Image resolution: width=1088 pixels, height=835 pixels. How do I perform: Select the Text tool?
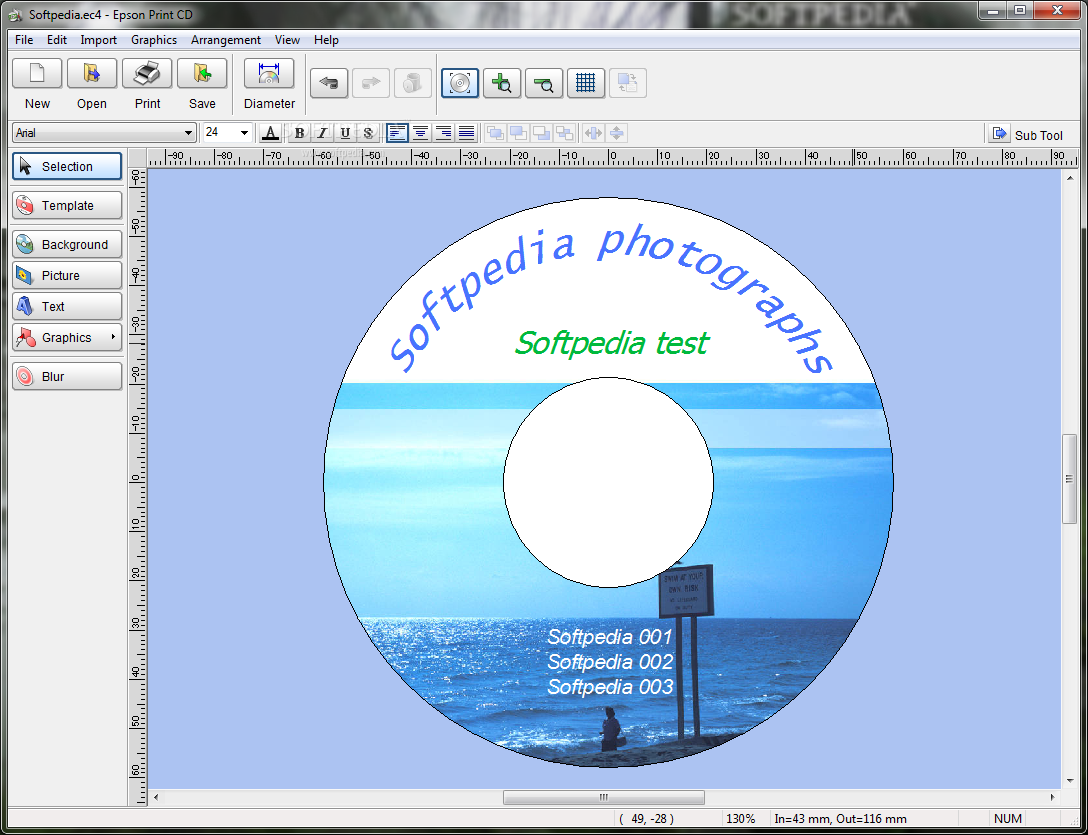click(x=67, y=306)
